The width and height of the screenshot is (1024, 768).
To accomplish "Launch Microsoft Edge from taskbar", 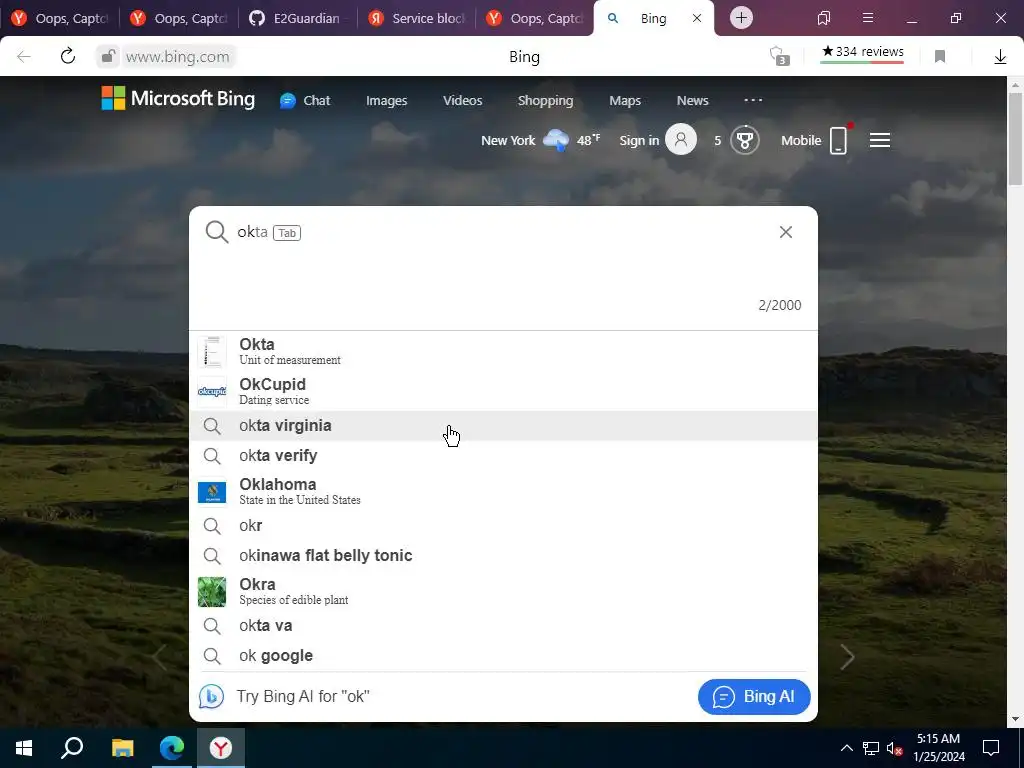I will pos(172,748).
